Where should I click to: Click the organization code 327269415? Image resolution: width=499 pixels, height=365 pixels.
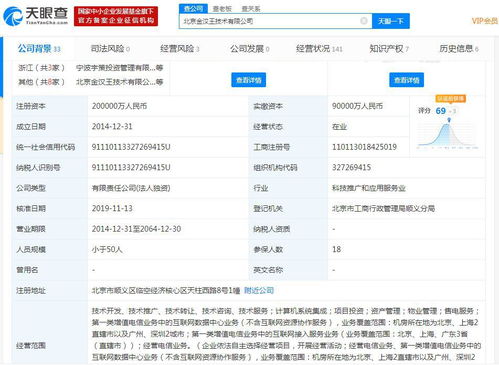tap(351, 167)
